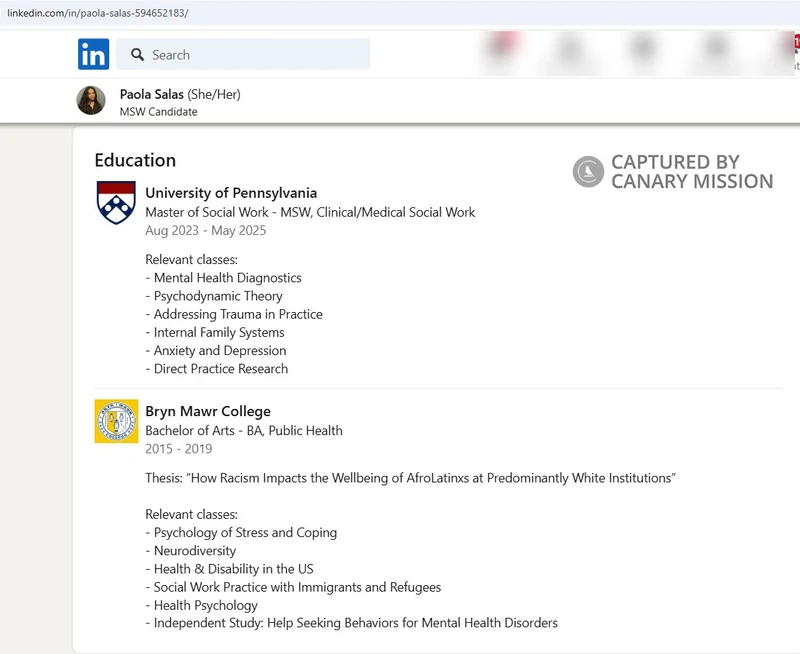Click the Health & Disability in the US entry
The width and height of the screenshot is (800, 654).
coord(230,569)
